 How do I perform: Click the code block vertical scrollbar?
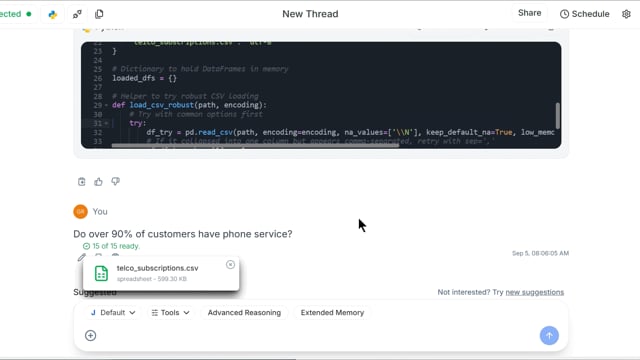coord(557,116)
